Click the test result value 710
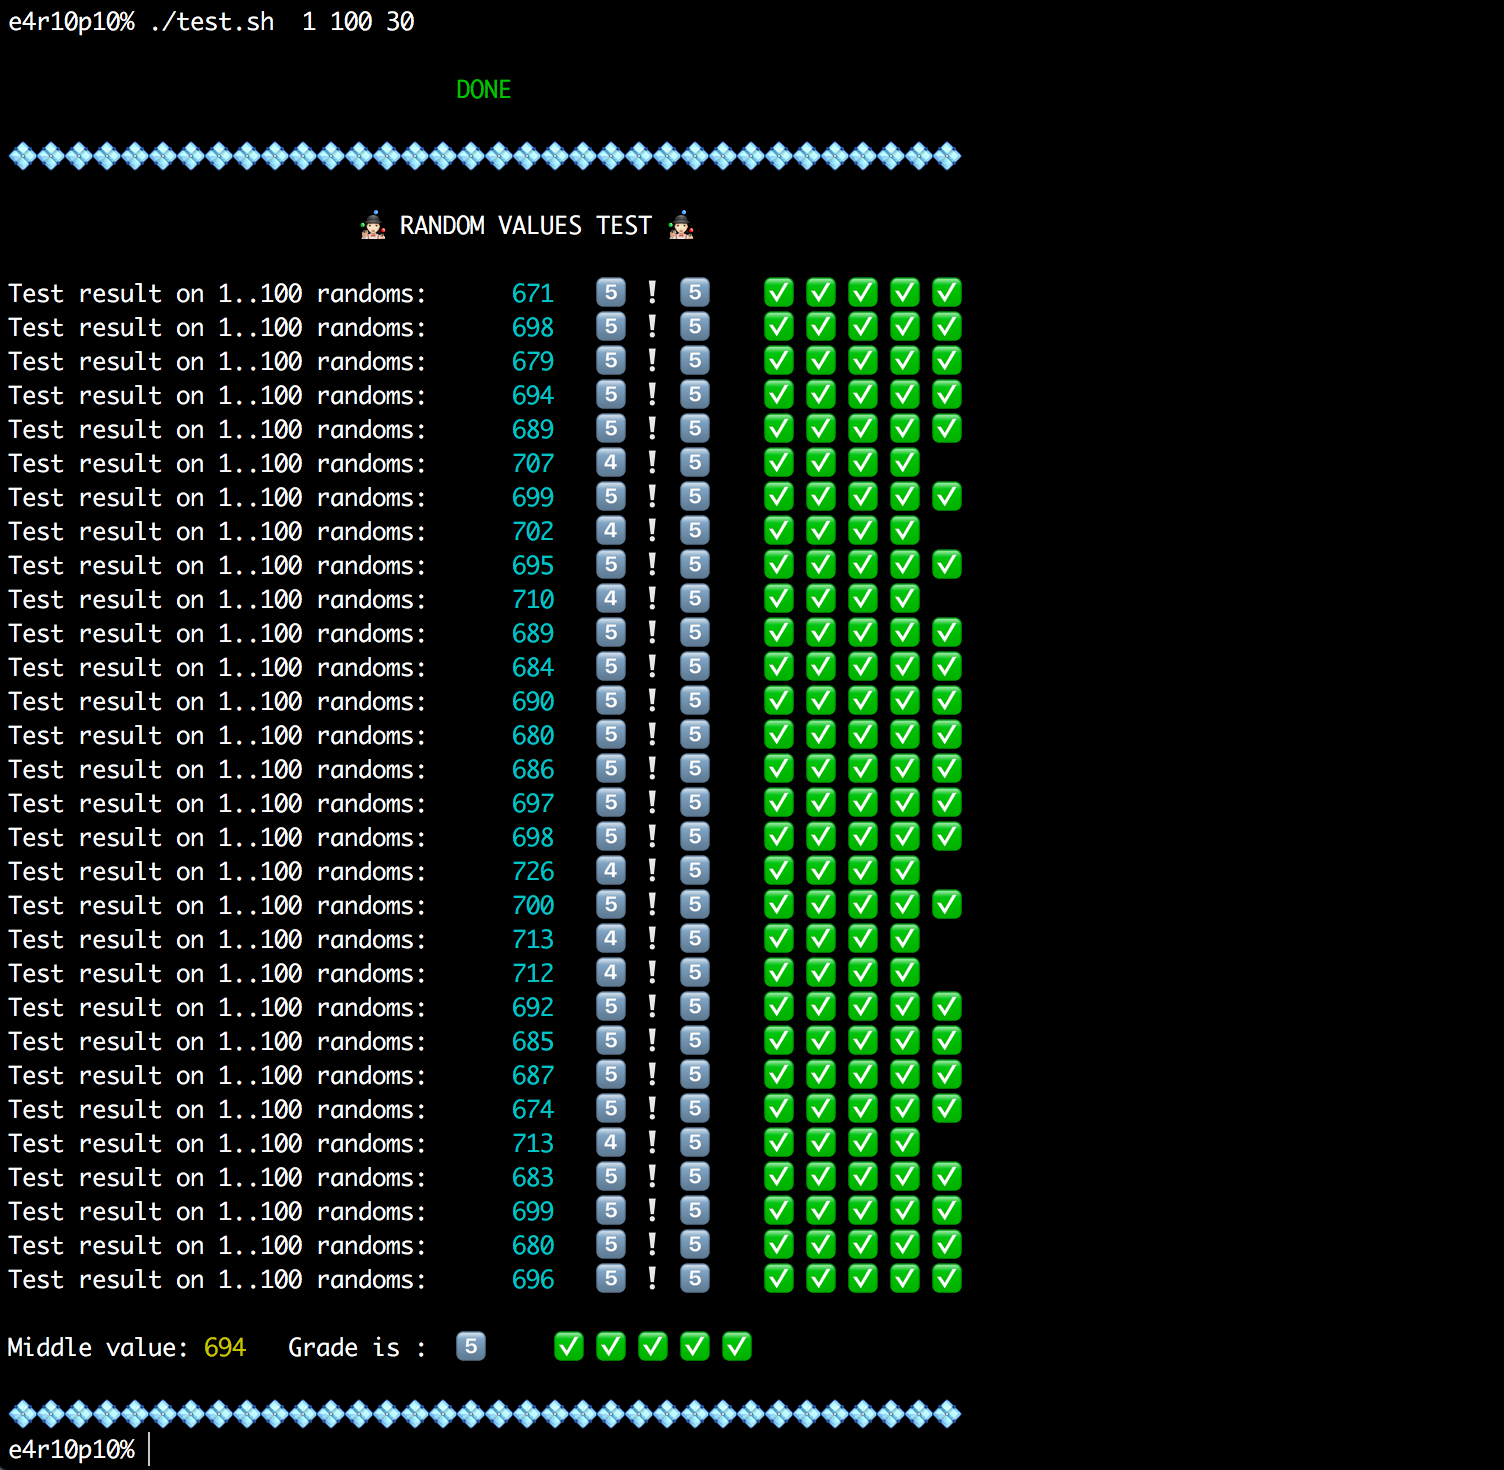The image size is (1504, 1470). 533,599
